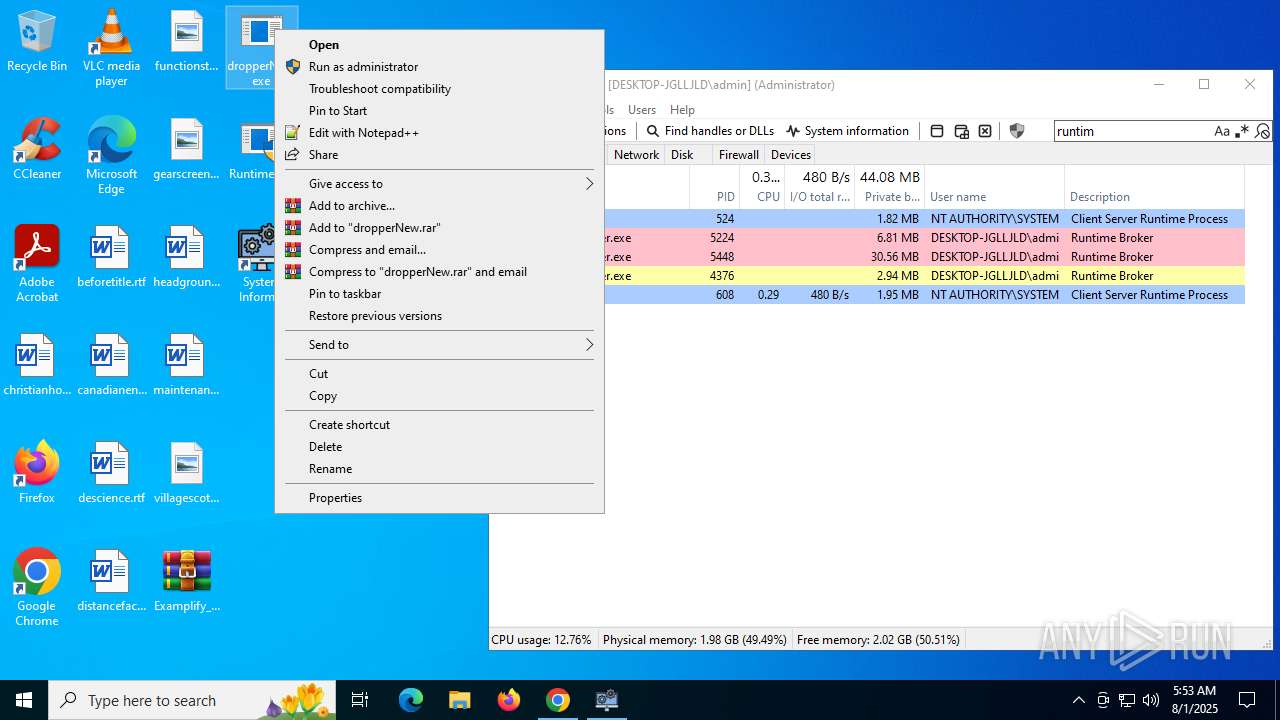Select the Microsoft Edge desktop shortcut

pyautogui.click(x=111, y=156)
